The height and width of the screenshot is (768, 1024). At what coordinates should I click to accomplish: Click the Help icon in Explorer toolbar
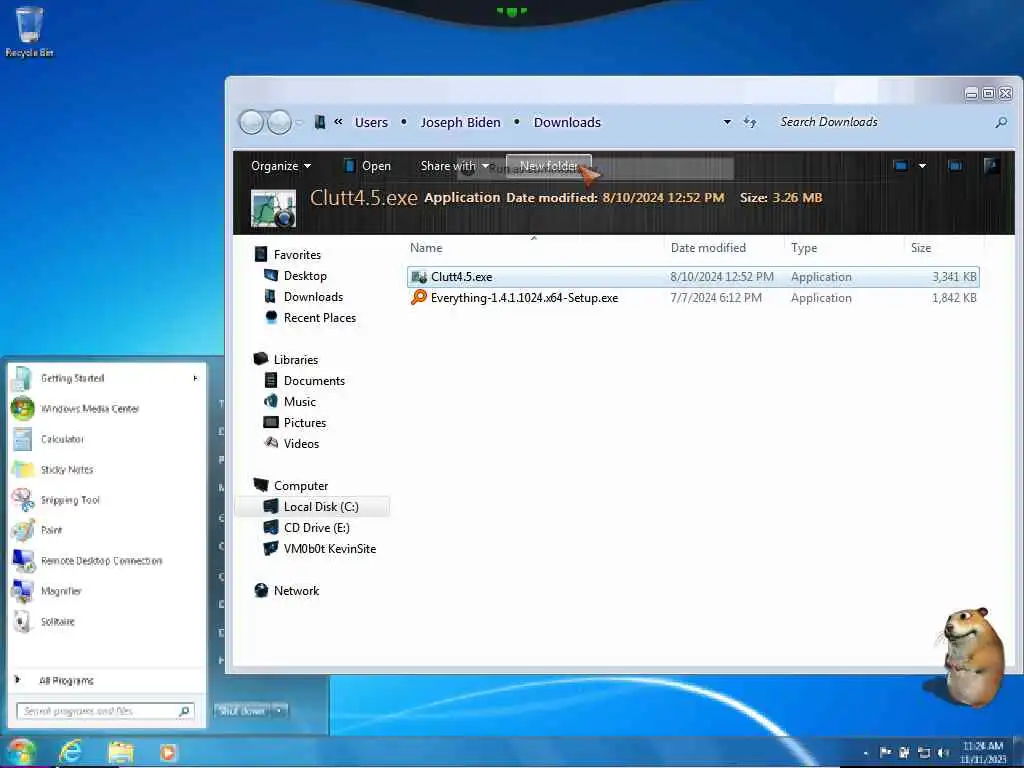(x=991, y=166)
